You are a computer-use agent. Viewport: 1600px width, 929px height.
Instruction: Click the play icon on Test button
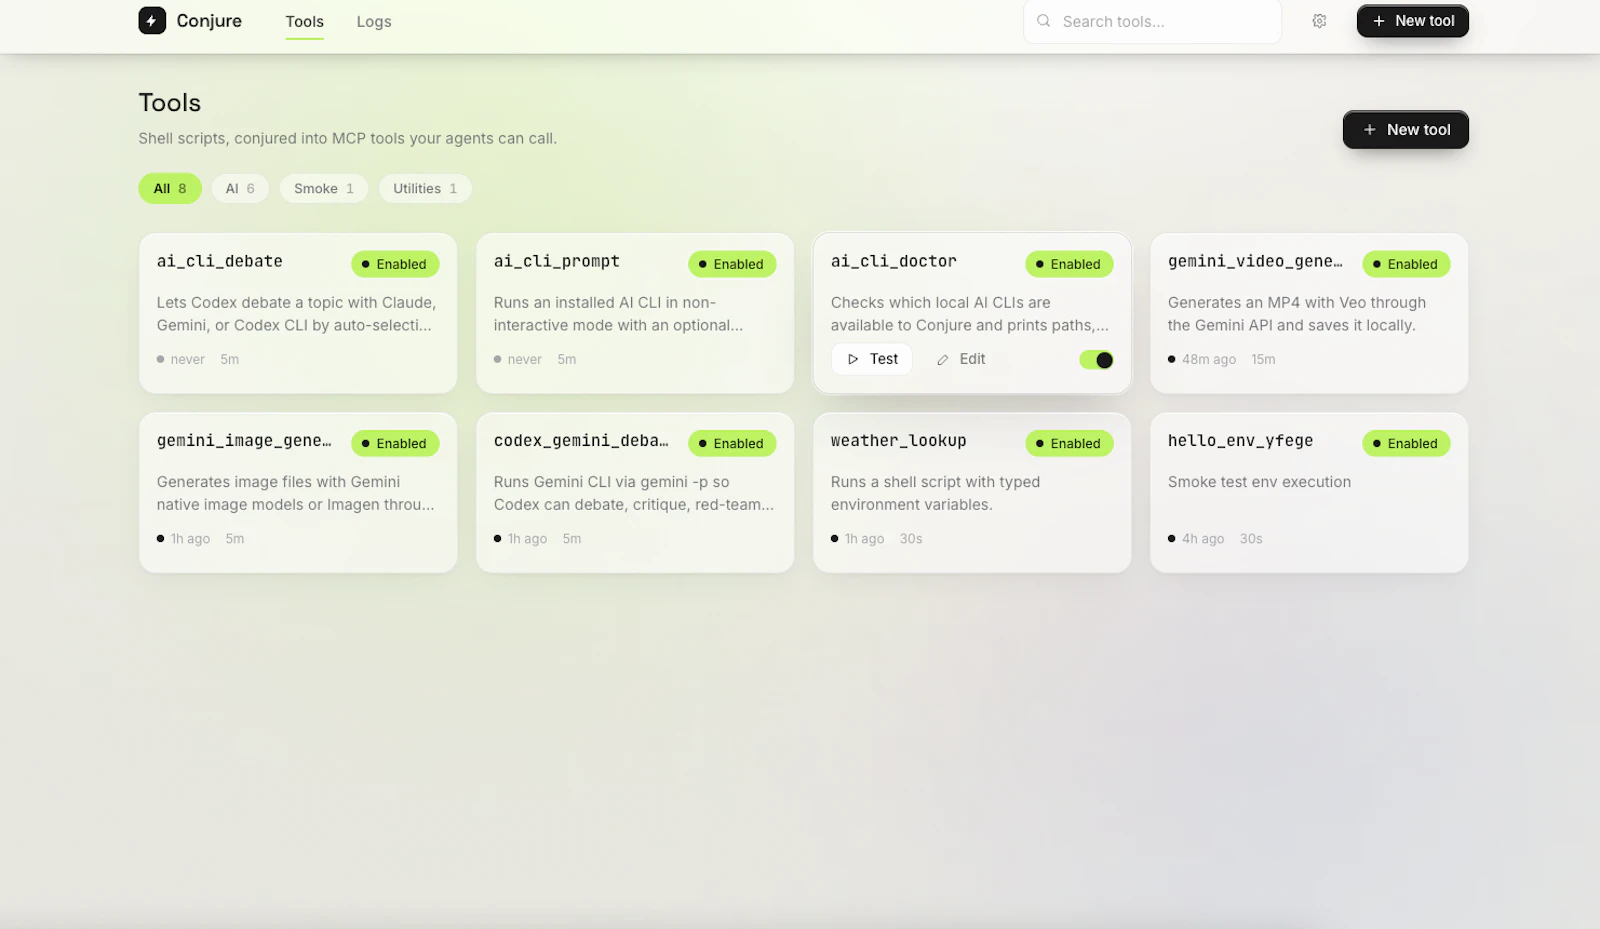click(x=853, y=359)
